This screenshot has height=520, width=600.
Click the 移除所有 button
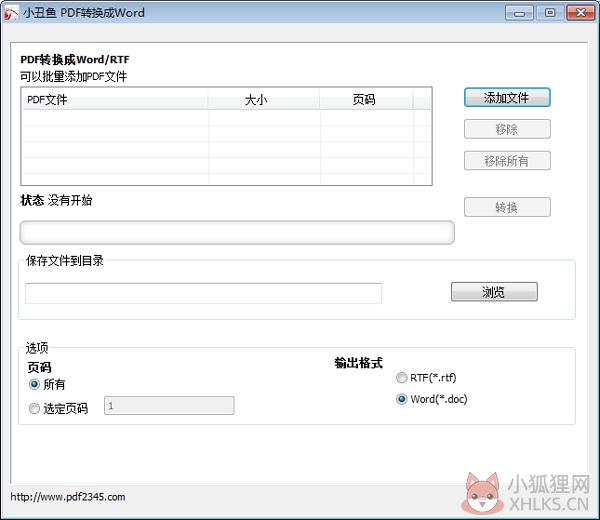(507, 161)
